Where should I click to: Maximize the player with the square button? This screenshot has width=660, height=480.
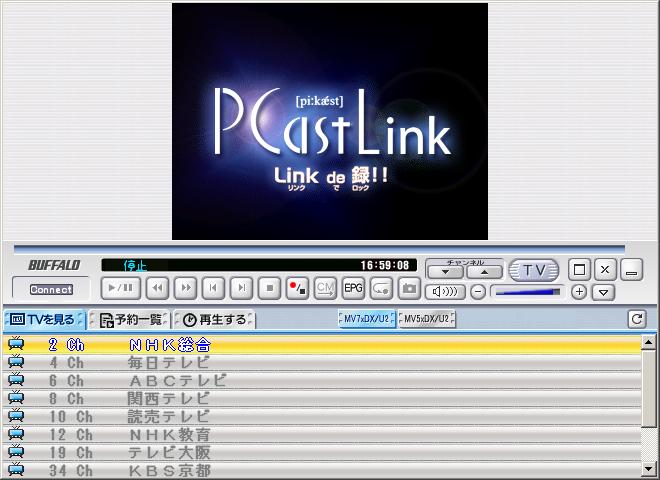click(580, 269)
